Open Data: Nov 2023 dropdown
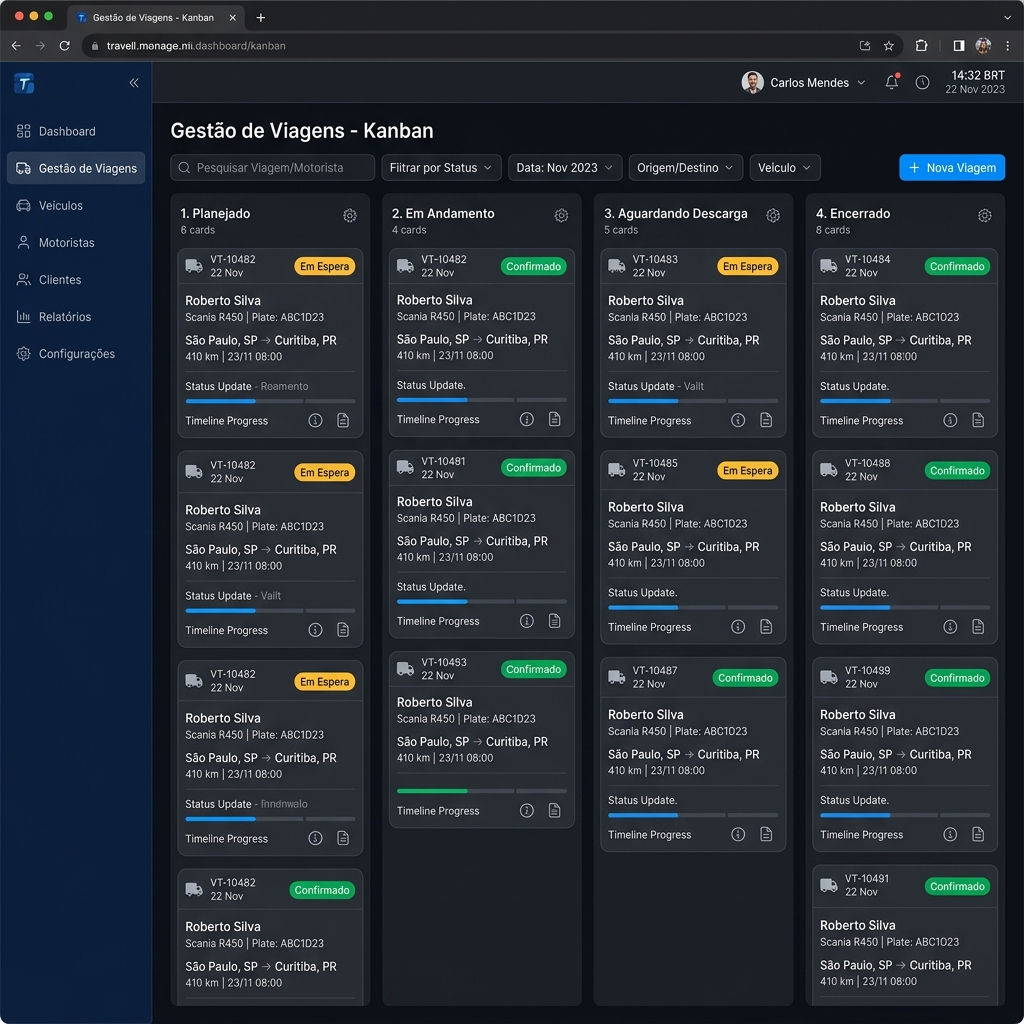Screen dimensions: 1024x1024 coord(564,168)
